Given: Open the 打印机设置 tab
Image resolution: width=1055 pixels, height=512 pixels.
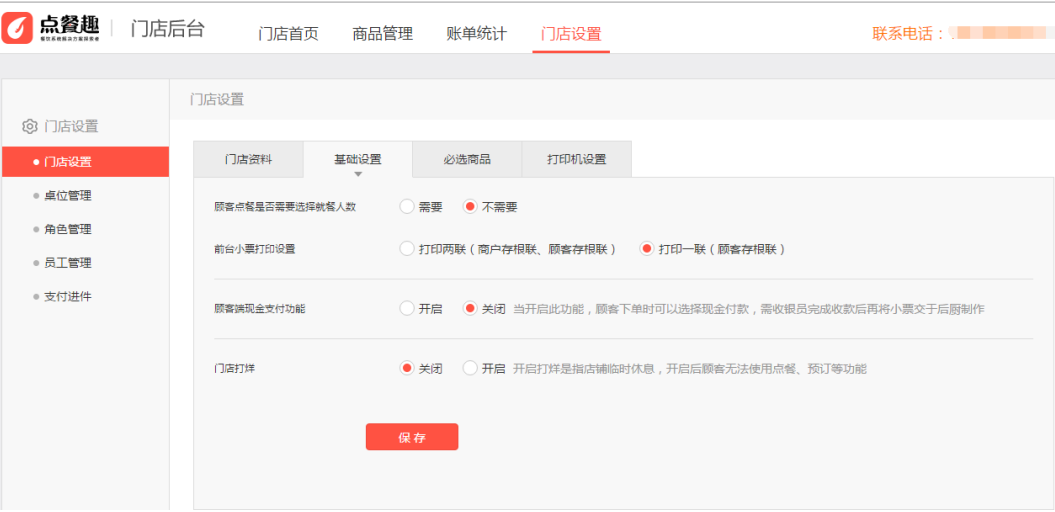Looking at the screenshot, I should coord(577,159).
